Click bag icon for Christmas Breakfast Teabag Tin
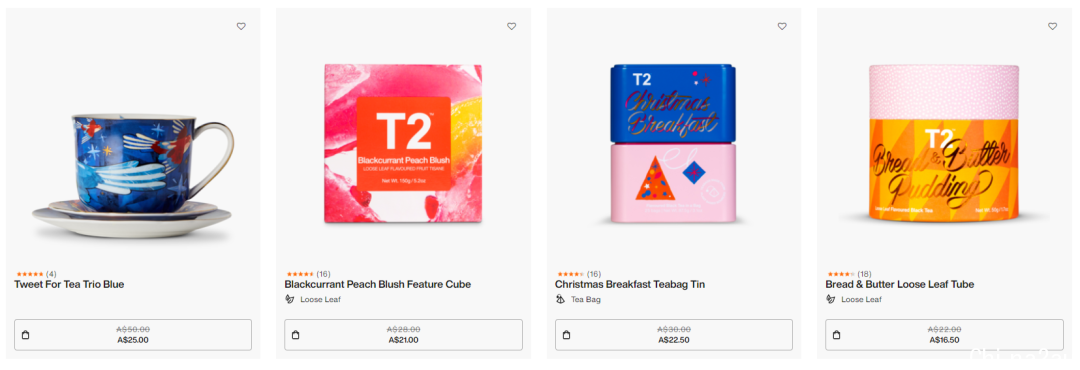Screen dimensions: 1080x370 [566, 335]
